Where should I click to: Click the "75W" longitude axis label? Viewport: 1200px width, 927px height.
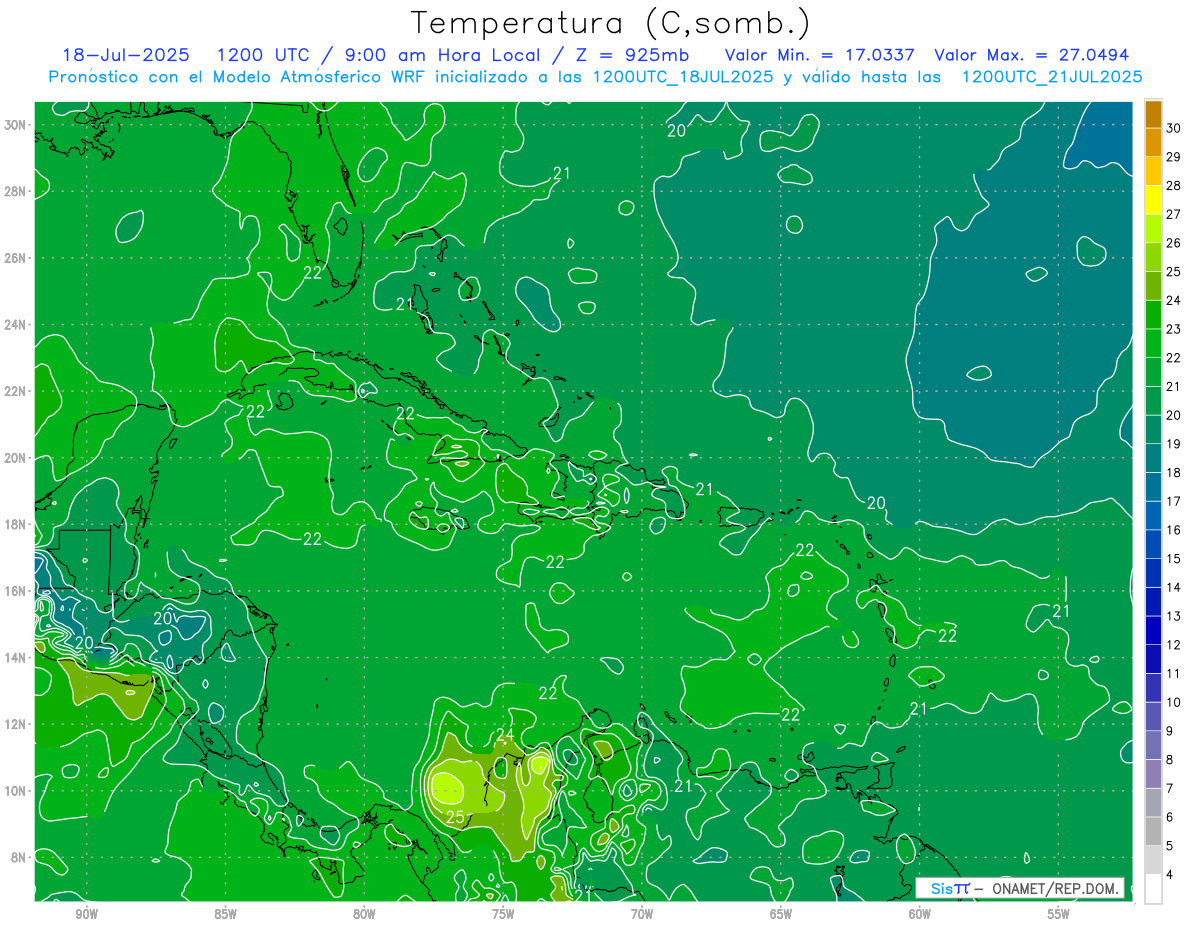tap(503, 914)
